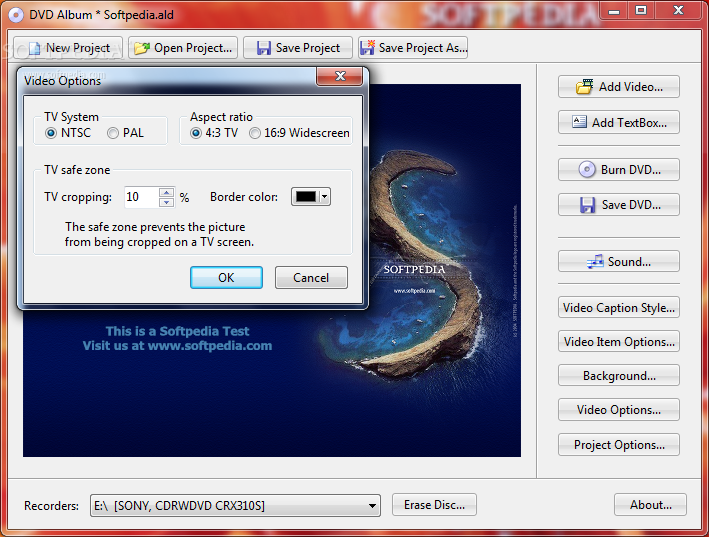Minimize the DVD Album window
This screenshot has width=709, height=537.
614,10
